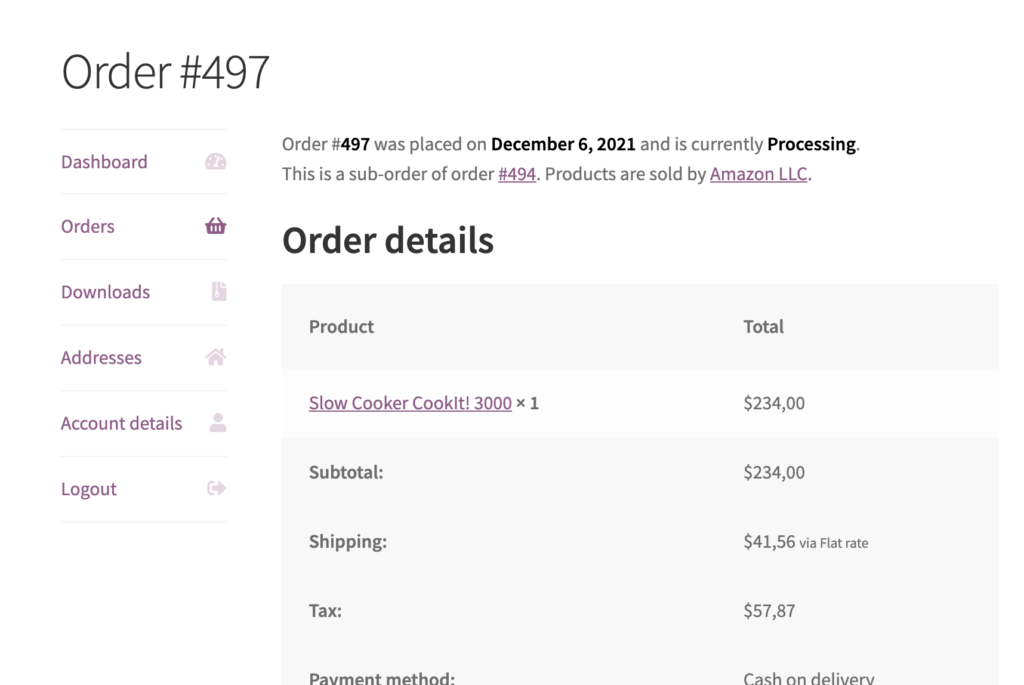Open the Downloads menu item

(x=105, y=292)
